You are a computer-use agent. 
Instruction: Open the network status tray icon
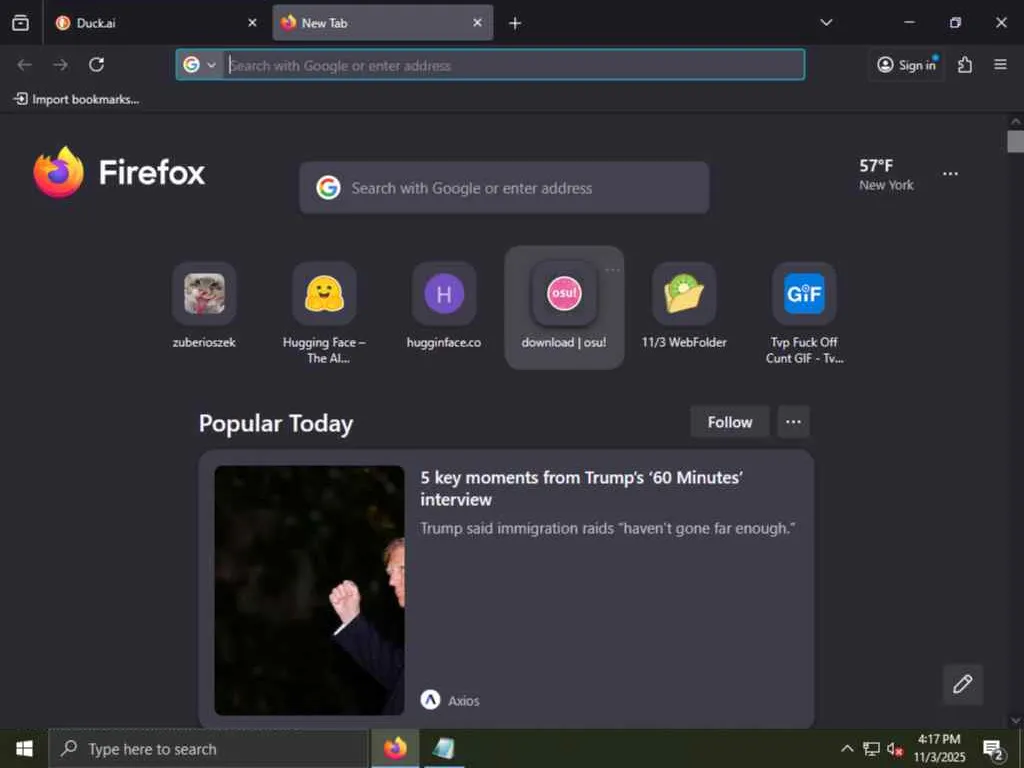pos(871,749)
